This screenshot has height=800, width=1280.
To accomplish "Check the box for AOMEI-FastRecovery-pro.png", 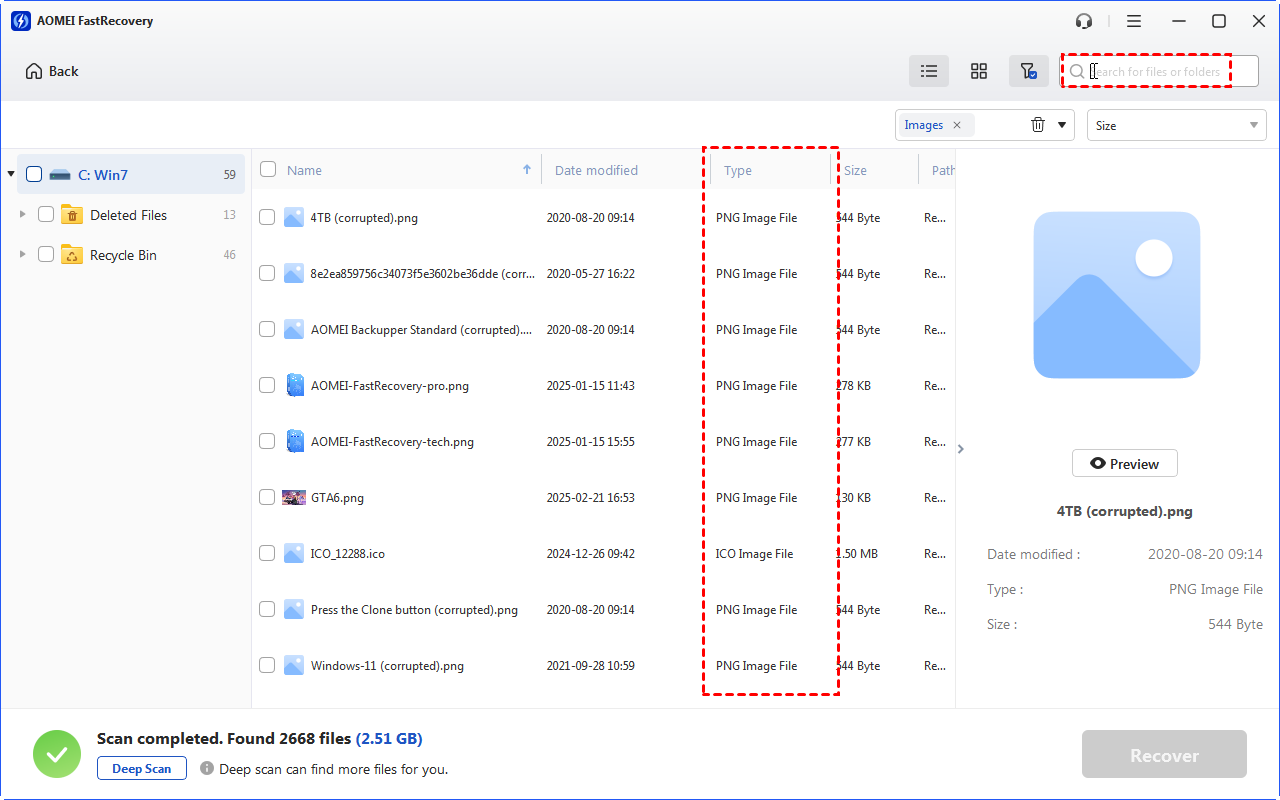I will (267, 385).
